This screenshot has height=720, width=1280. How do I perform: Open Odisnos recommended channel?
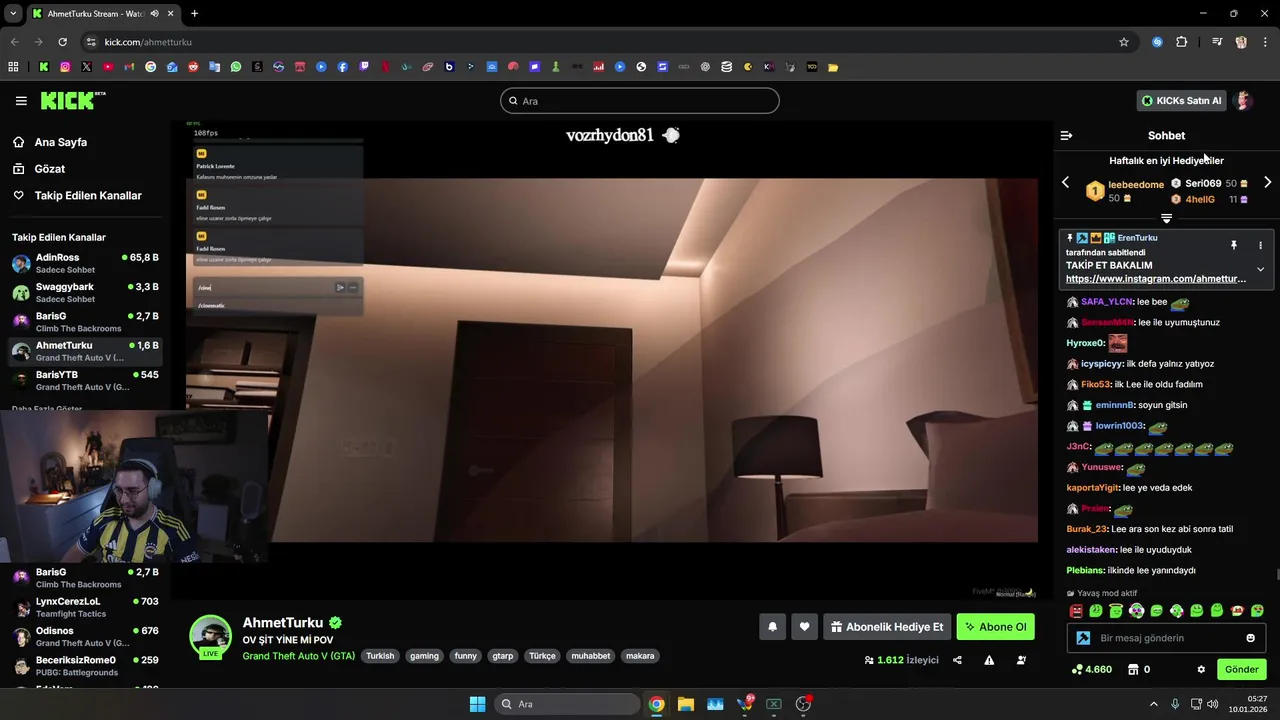(85, 637)
